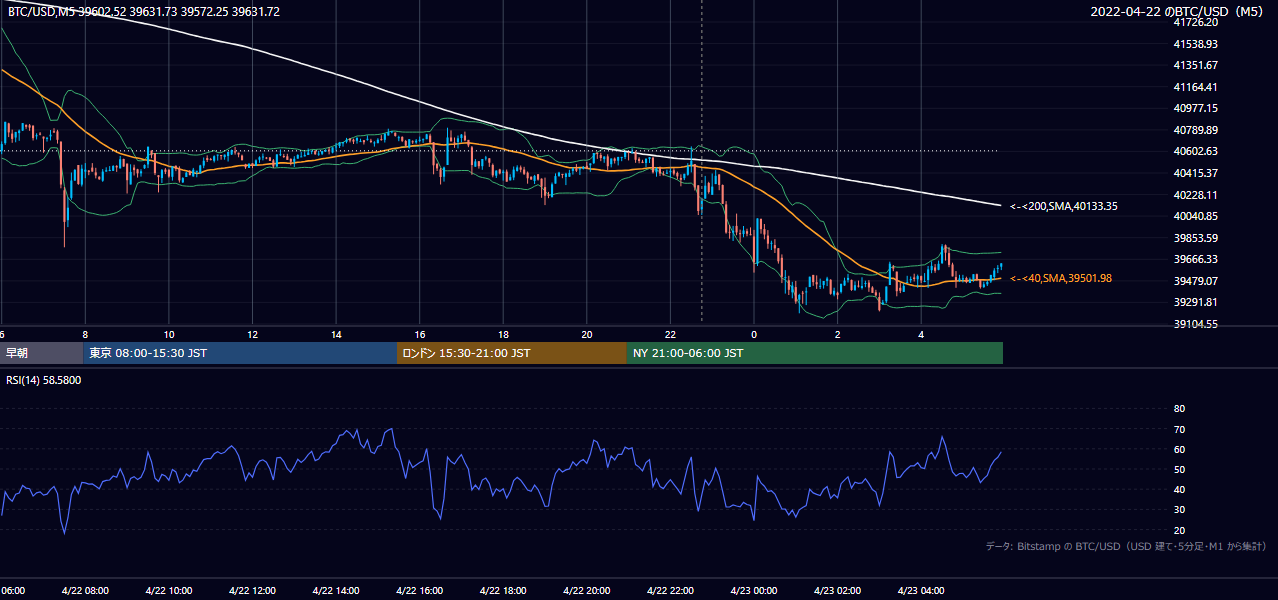This screenshot has height=600, width=1278.
Task: Click the 40 SMA 39501.98 label
Action: (1060, 278)
